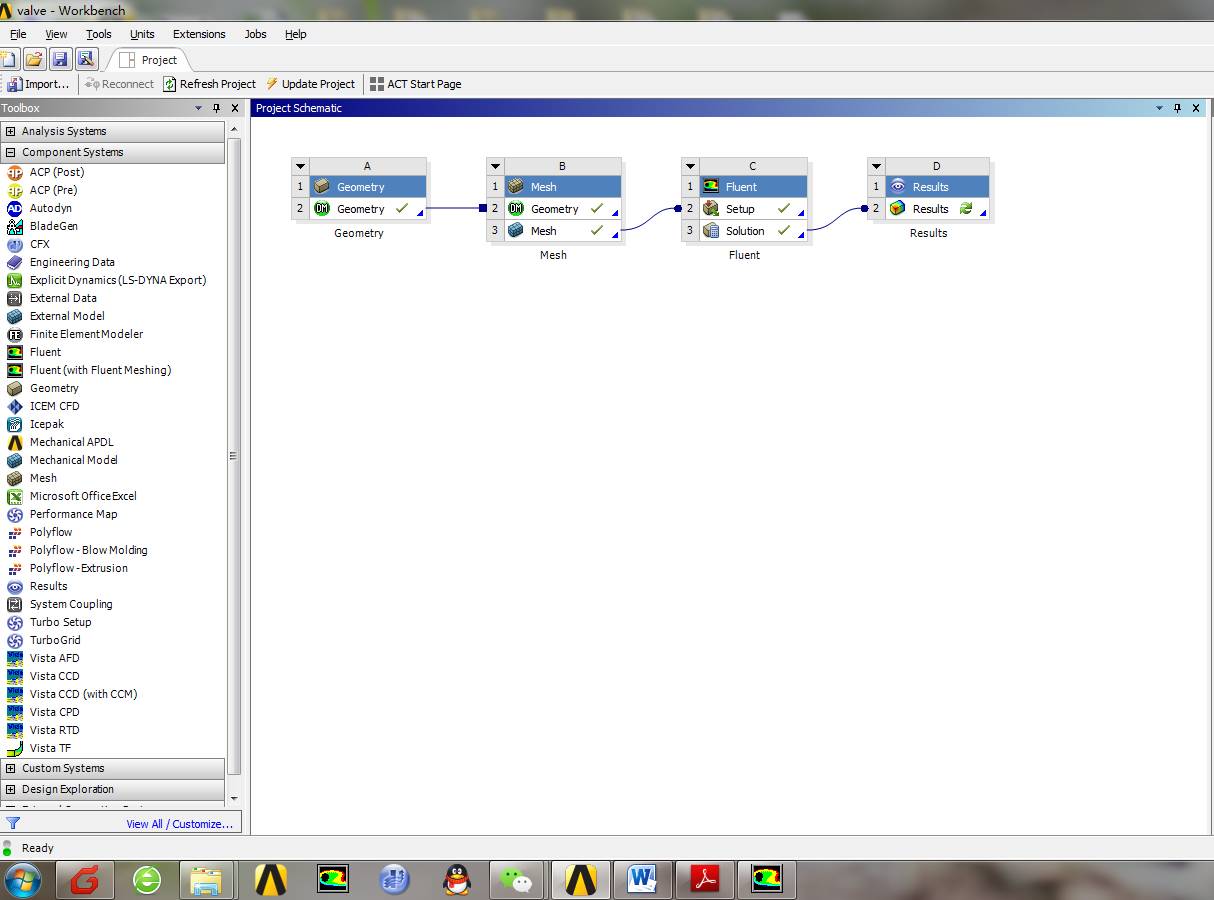Click the New project icon in toolbar
Viewport: 1214px width, 900px height.
9,59
